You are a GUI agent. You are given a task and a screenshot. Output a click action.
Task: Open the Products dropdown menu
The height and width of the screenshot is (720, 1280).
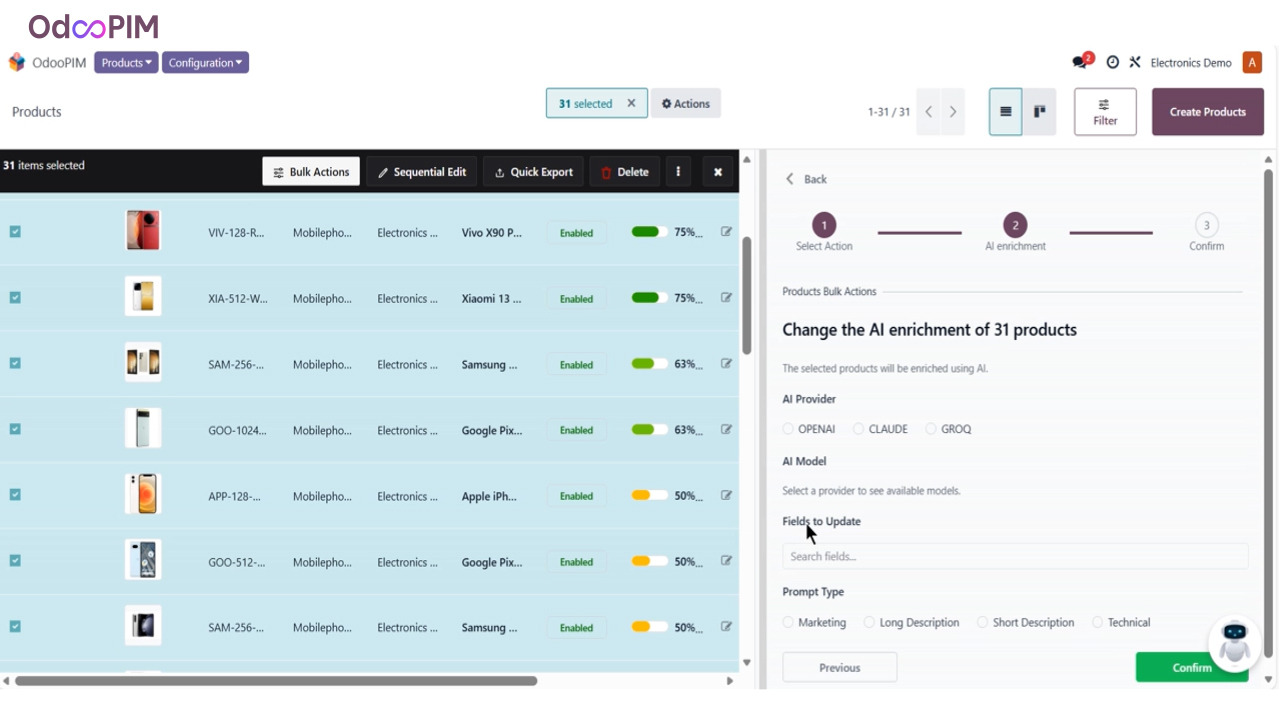tap(126, 63)
